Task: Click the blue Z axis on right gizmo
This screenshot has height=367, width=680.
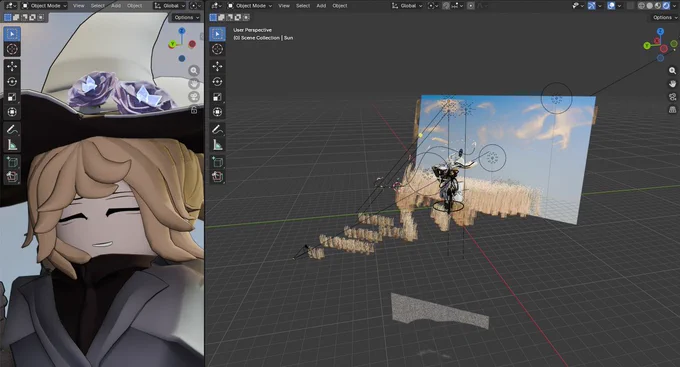Action: (660, 32)
